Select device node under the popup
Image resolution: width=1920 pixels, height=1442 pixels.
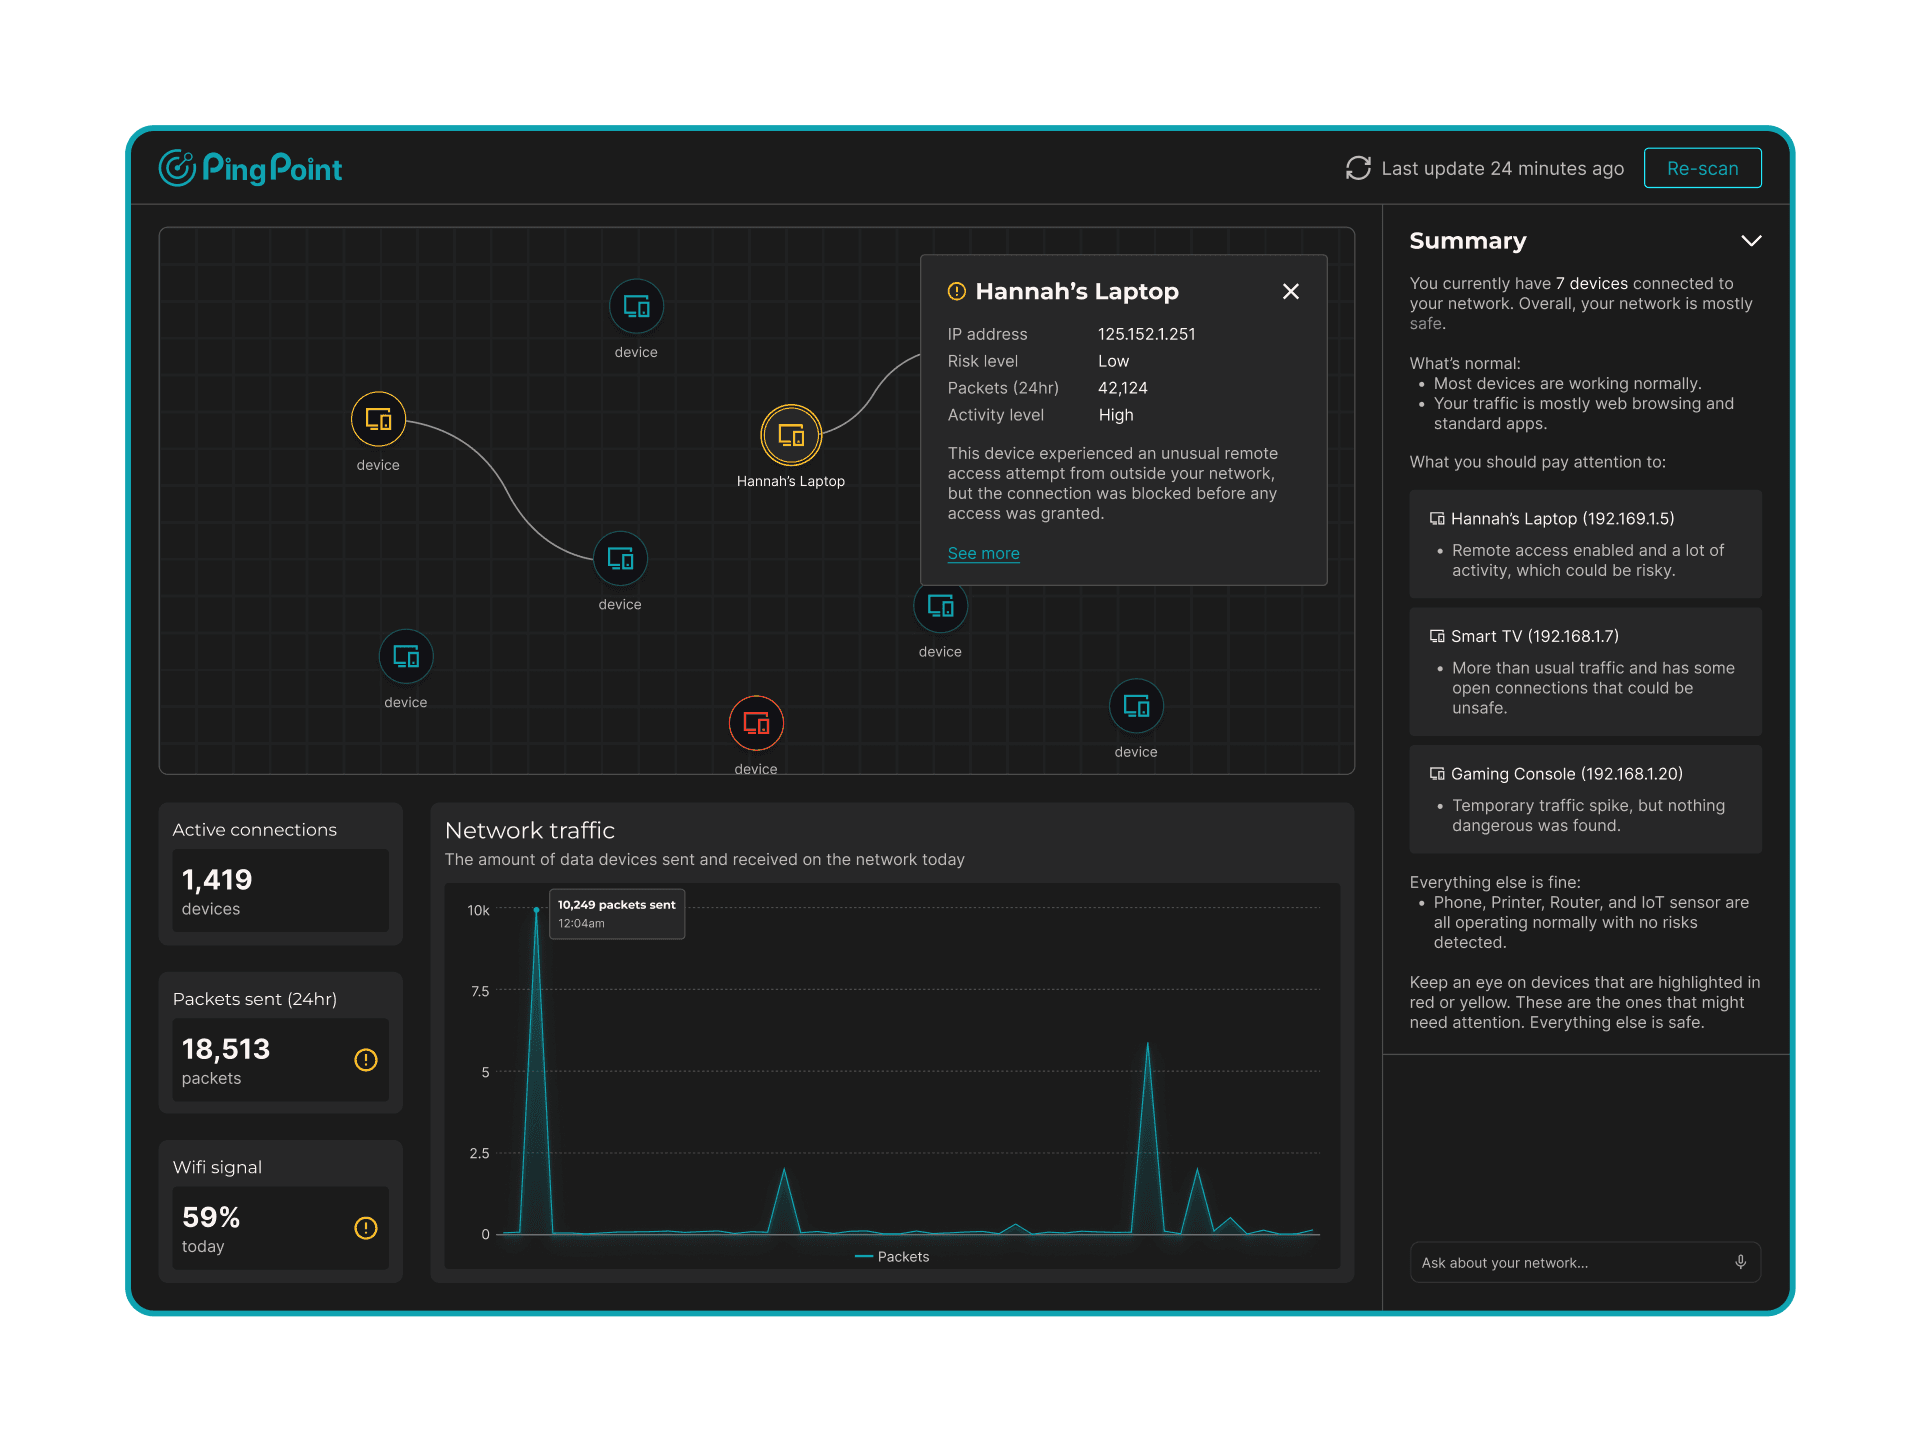[940, 606]
